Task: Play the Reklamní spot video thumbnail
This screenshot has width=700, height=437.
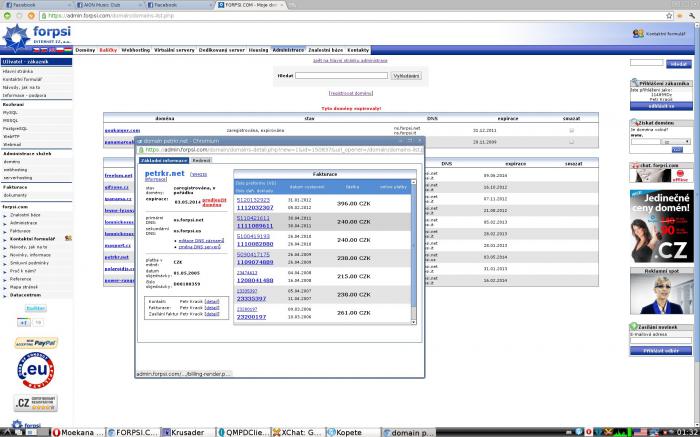Action: tap(662, 294)
